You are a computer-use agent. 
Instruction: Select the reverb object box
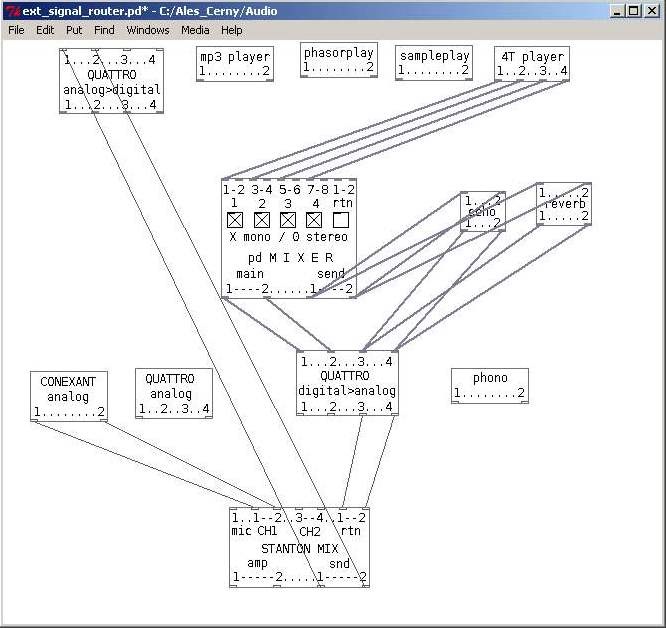(564, 204)
